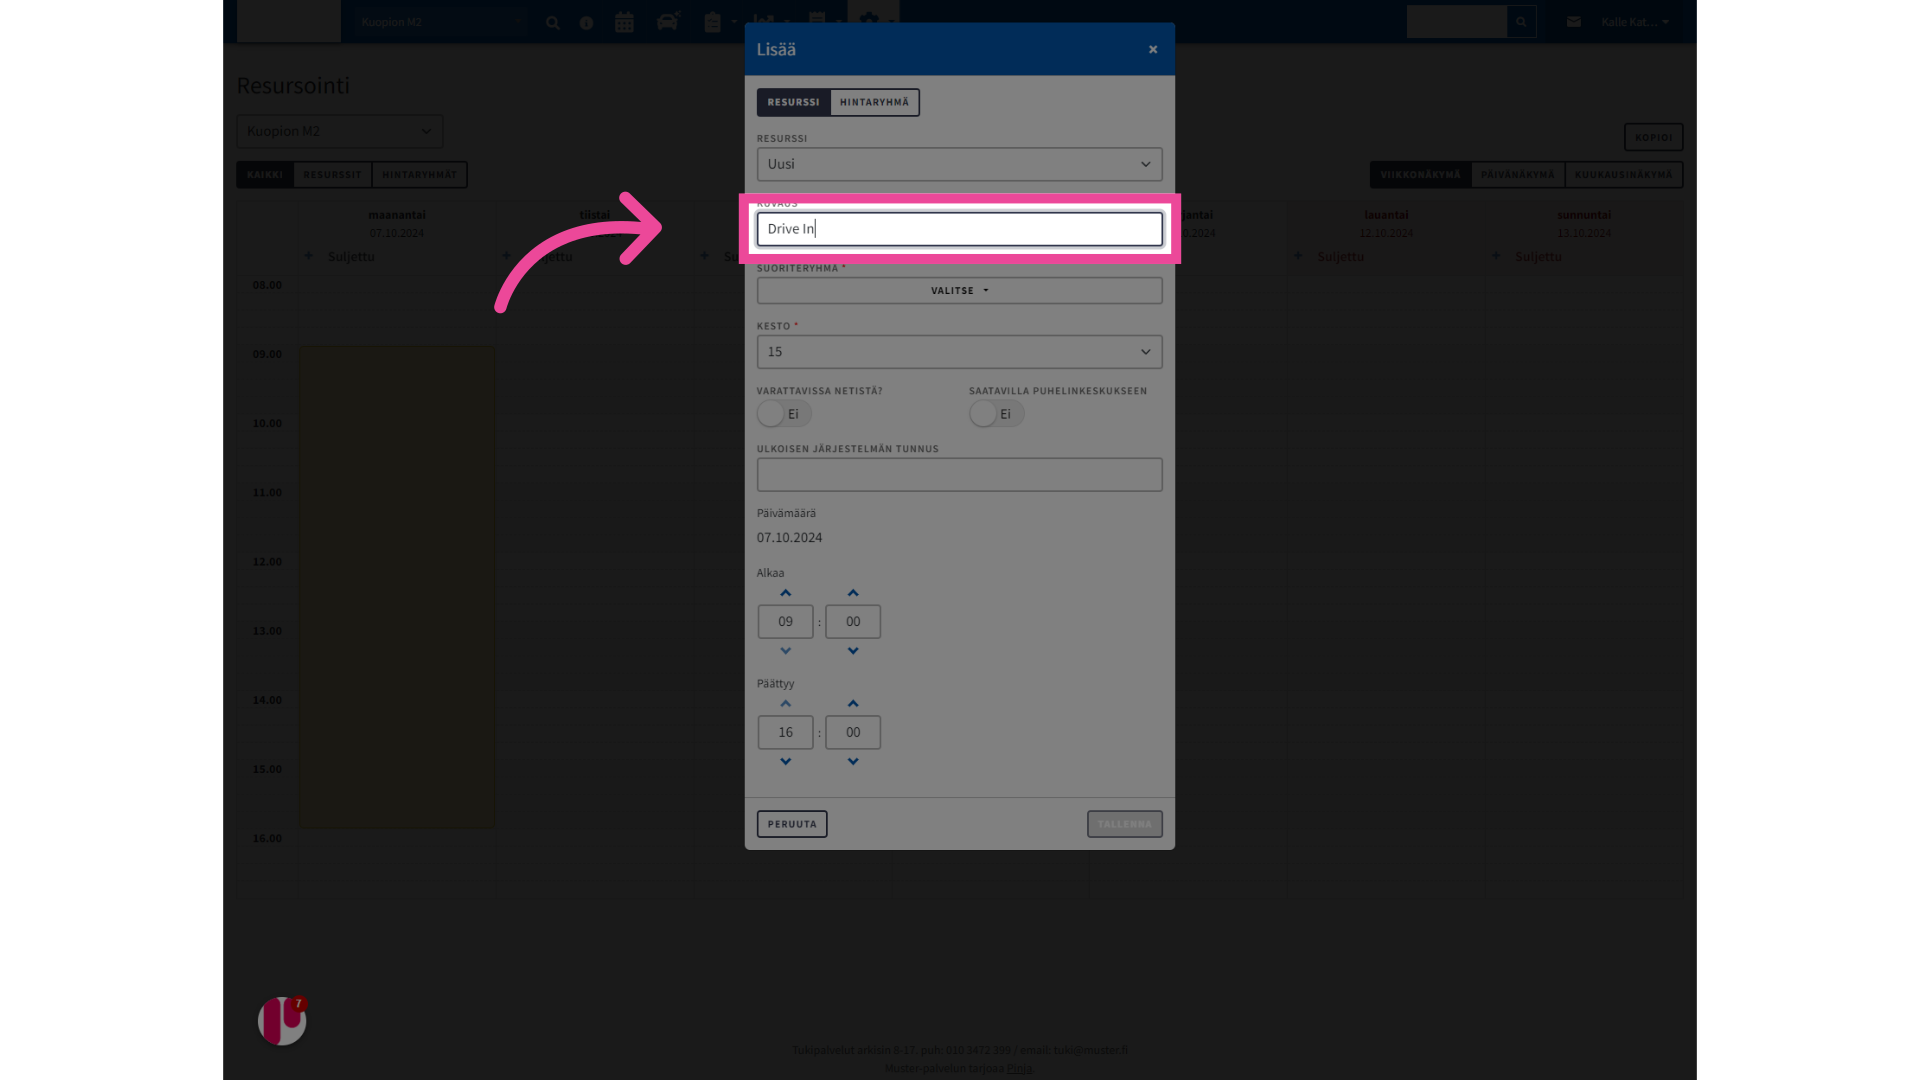Click the TALLENNA save button

pos(1124,823)
